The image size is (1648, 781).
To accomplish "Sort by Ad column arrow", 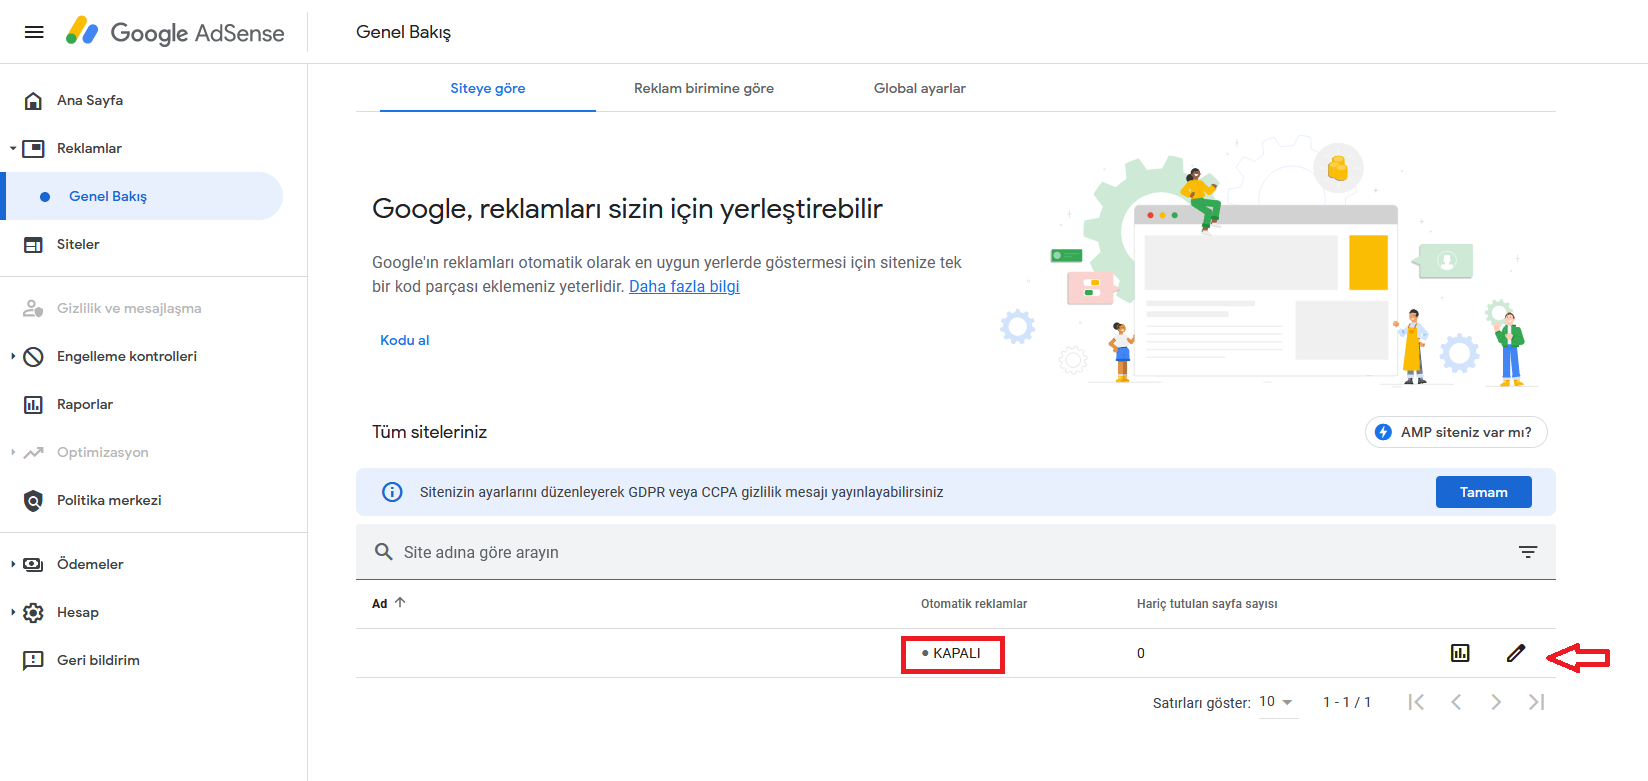I will 400,603.
